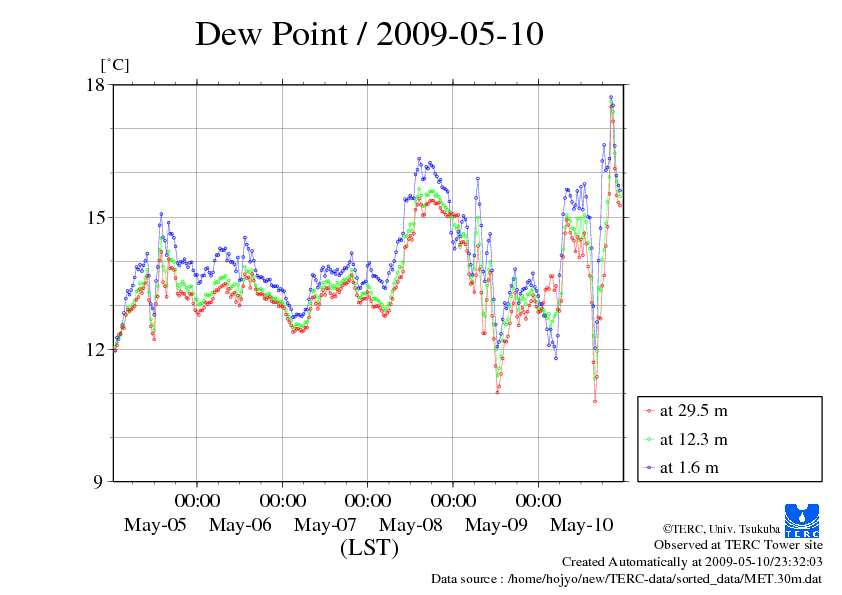
Task: Click the [°C] unit label
Action: (115, 66)
